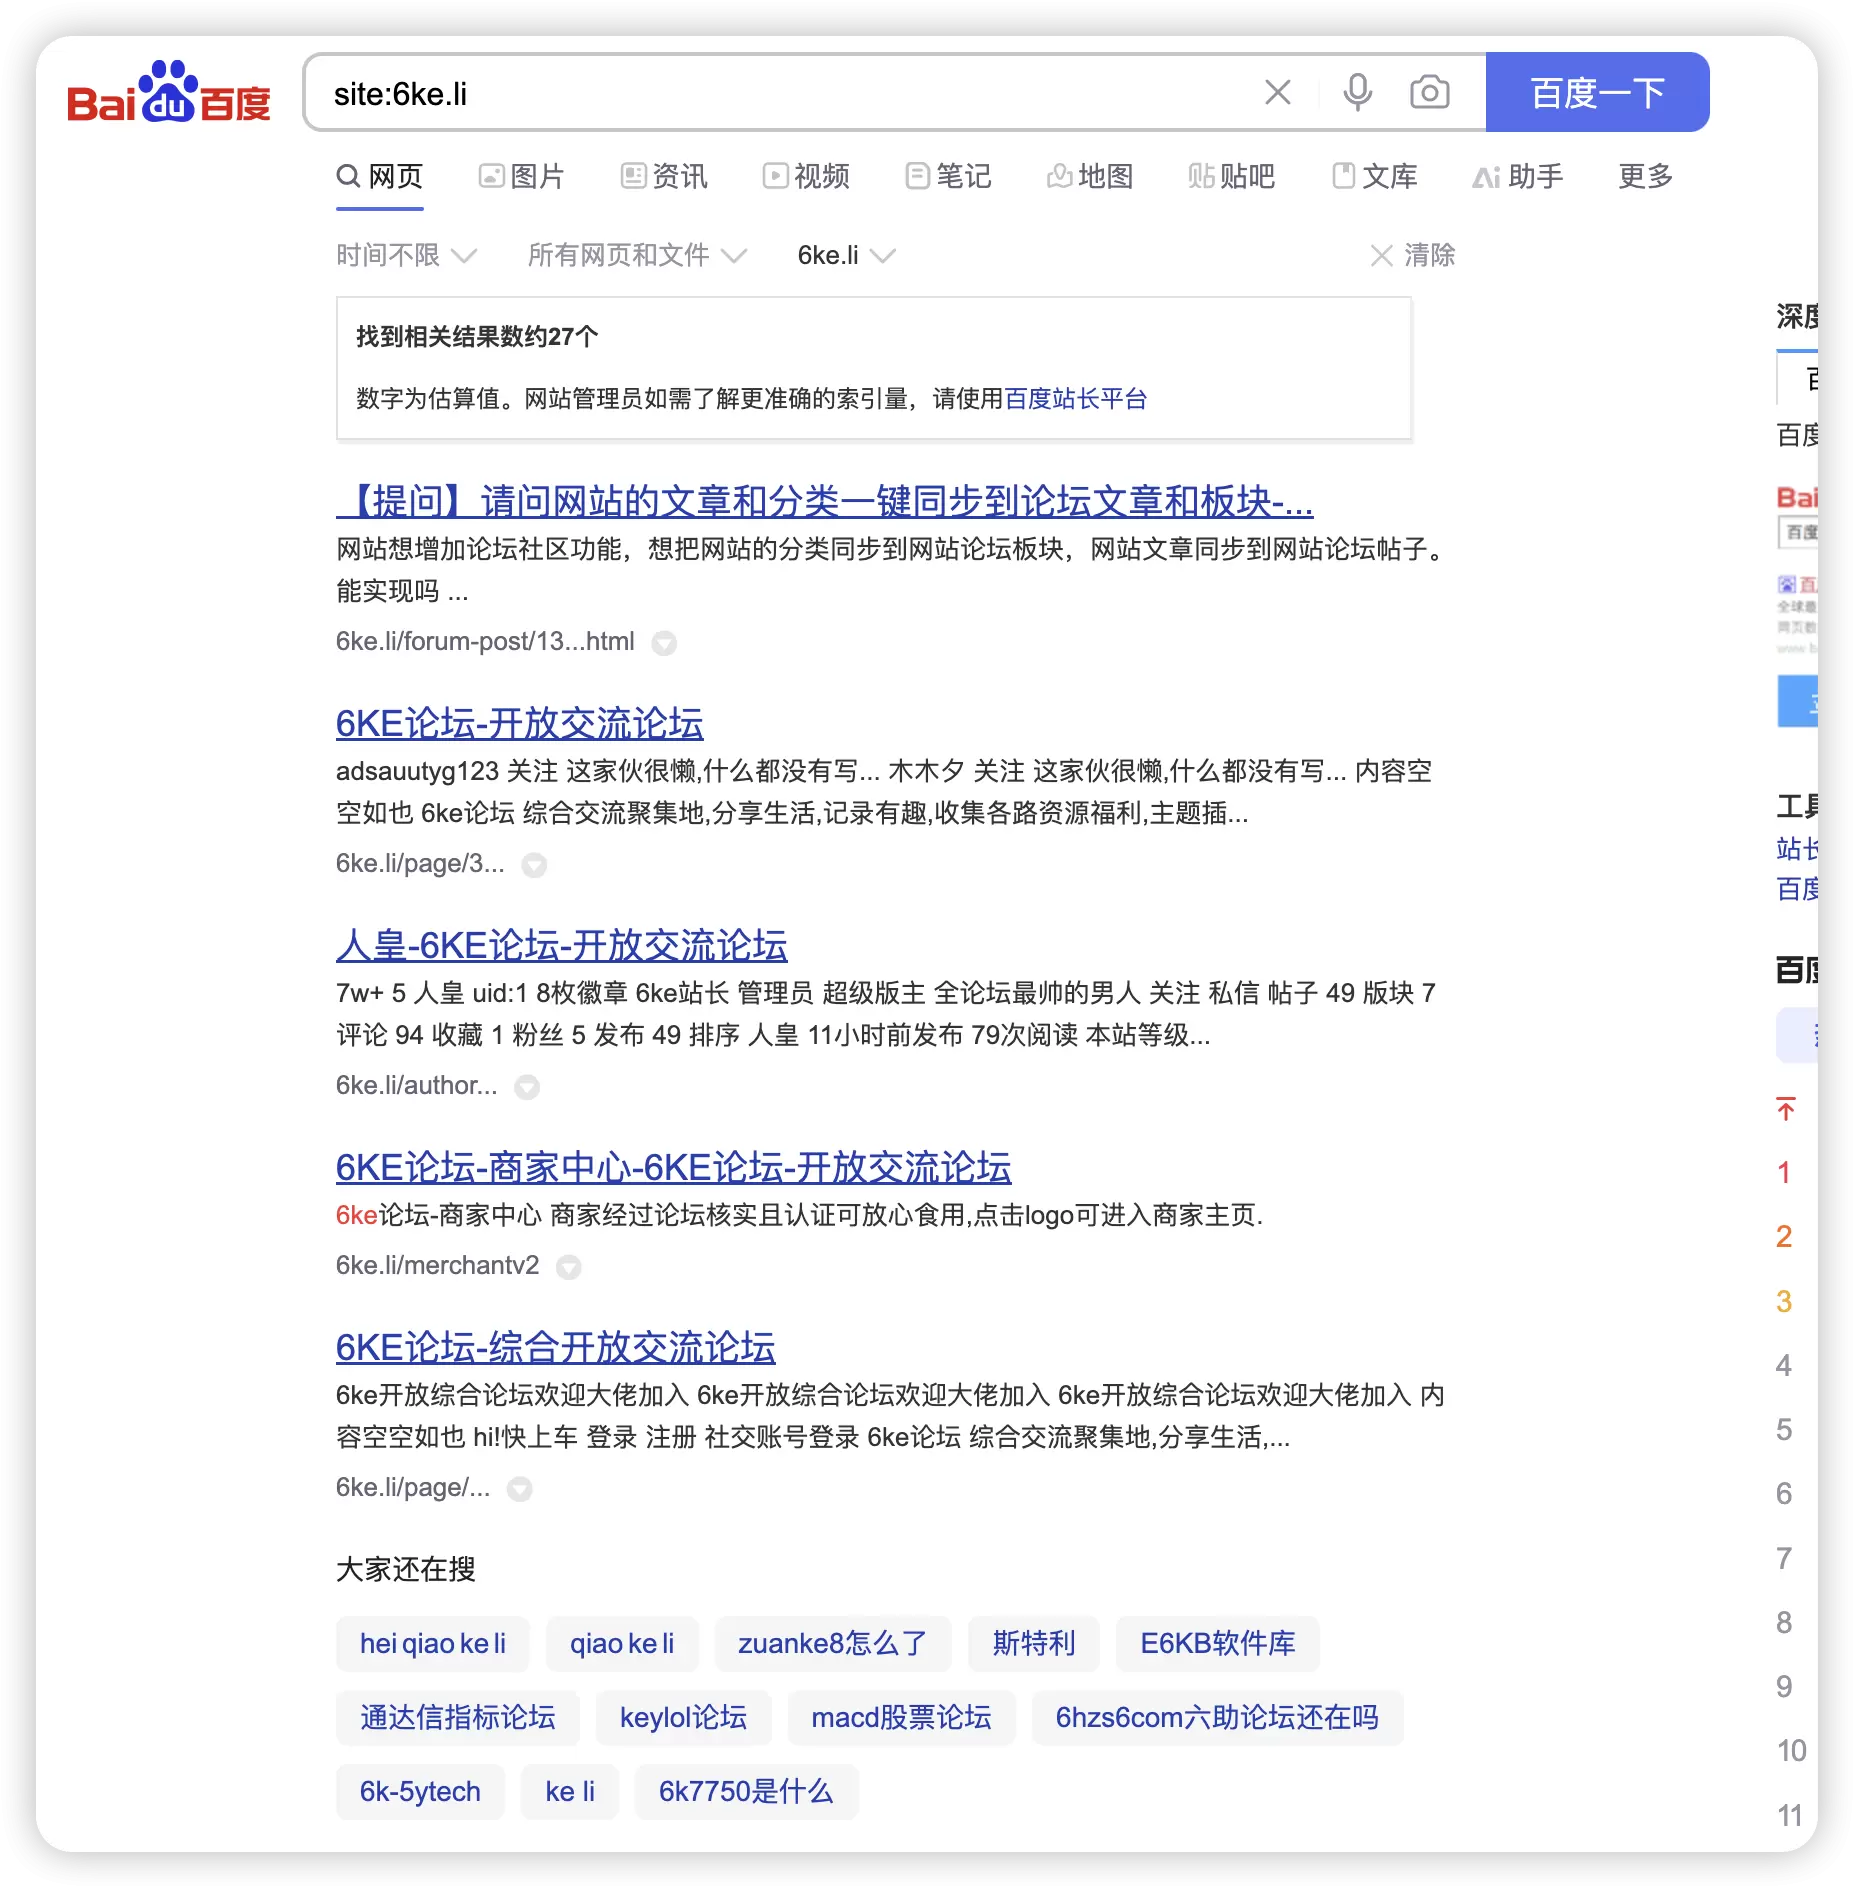Open hot-search item number 2

point(1784,1237)
